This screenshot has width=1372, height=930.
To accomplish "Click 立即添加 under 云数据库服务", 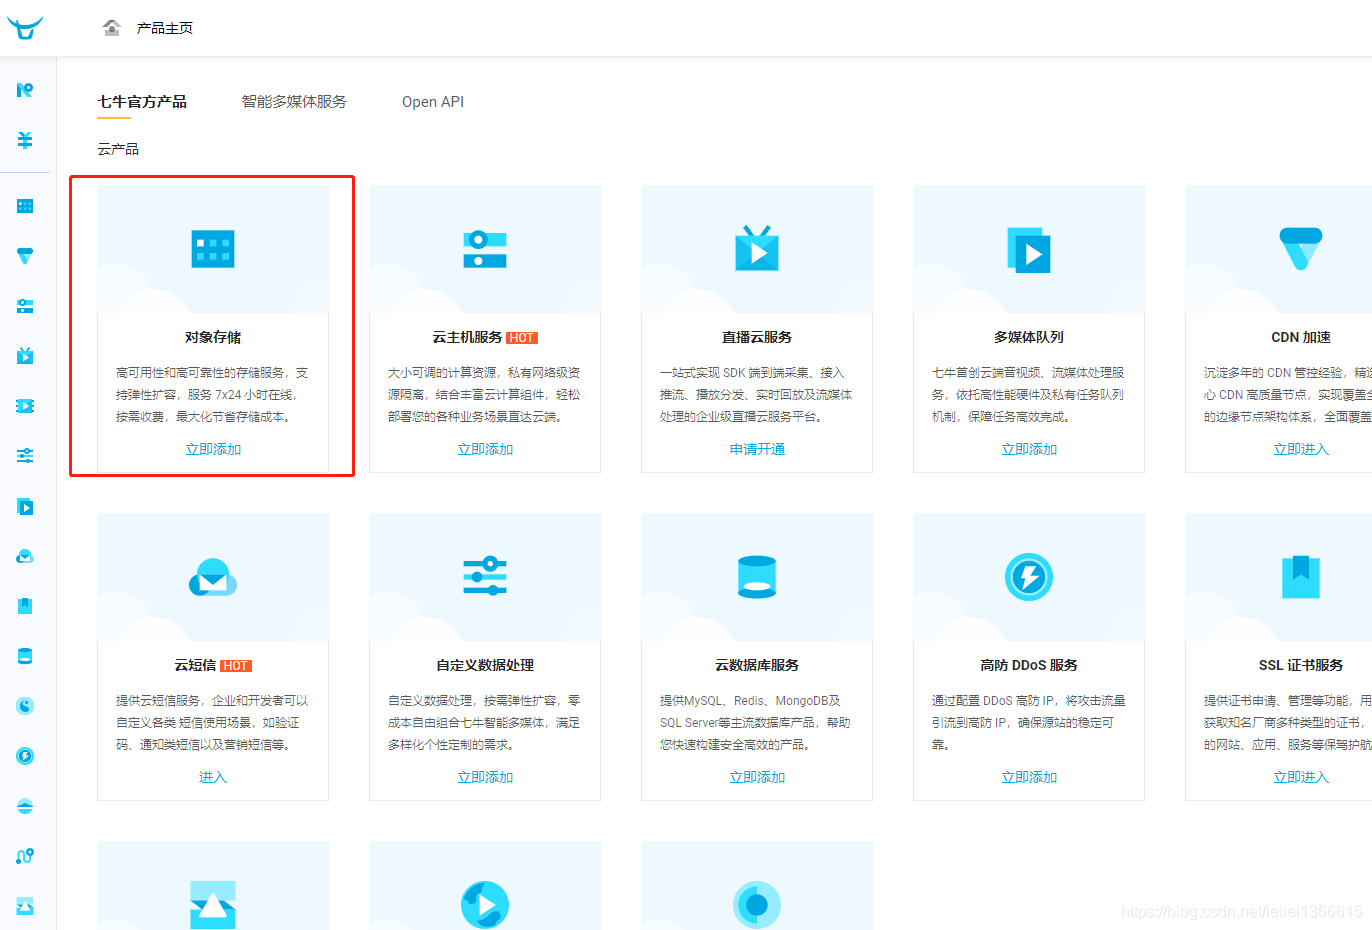I will [x=757, y=777].
